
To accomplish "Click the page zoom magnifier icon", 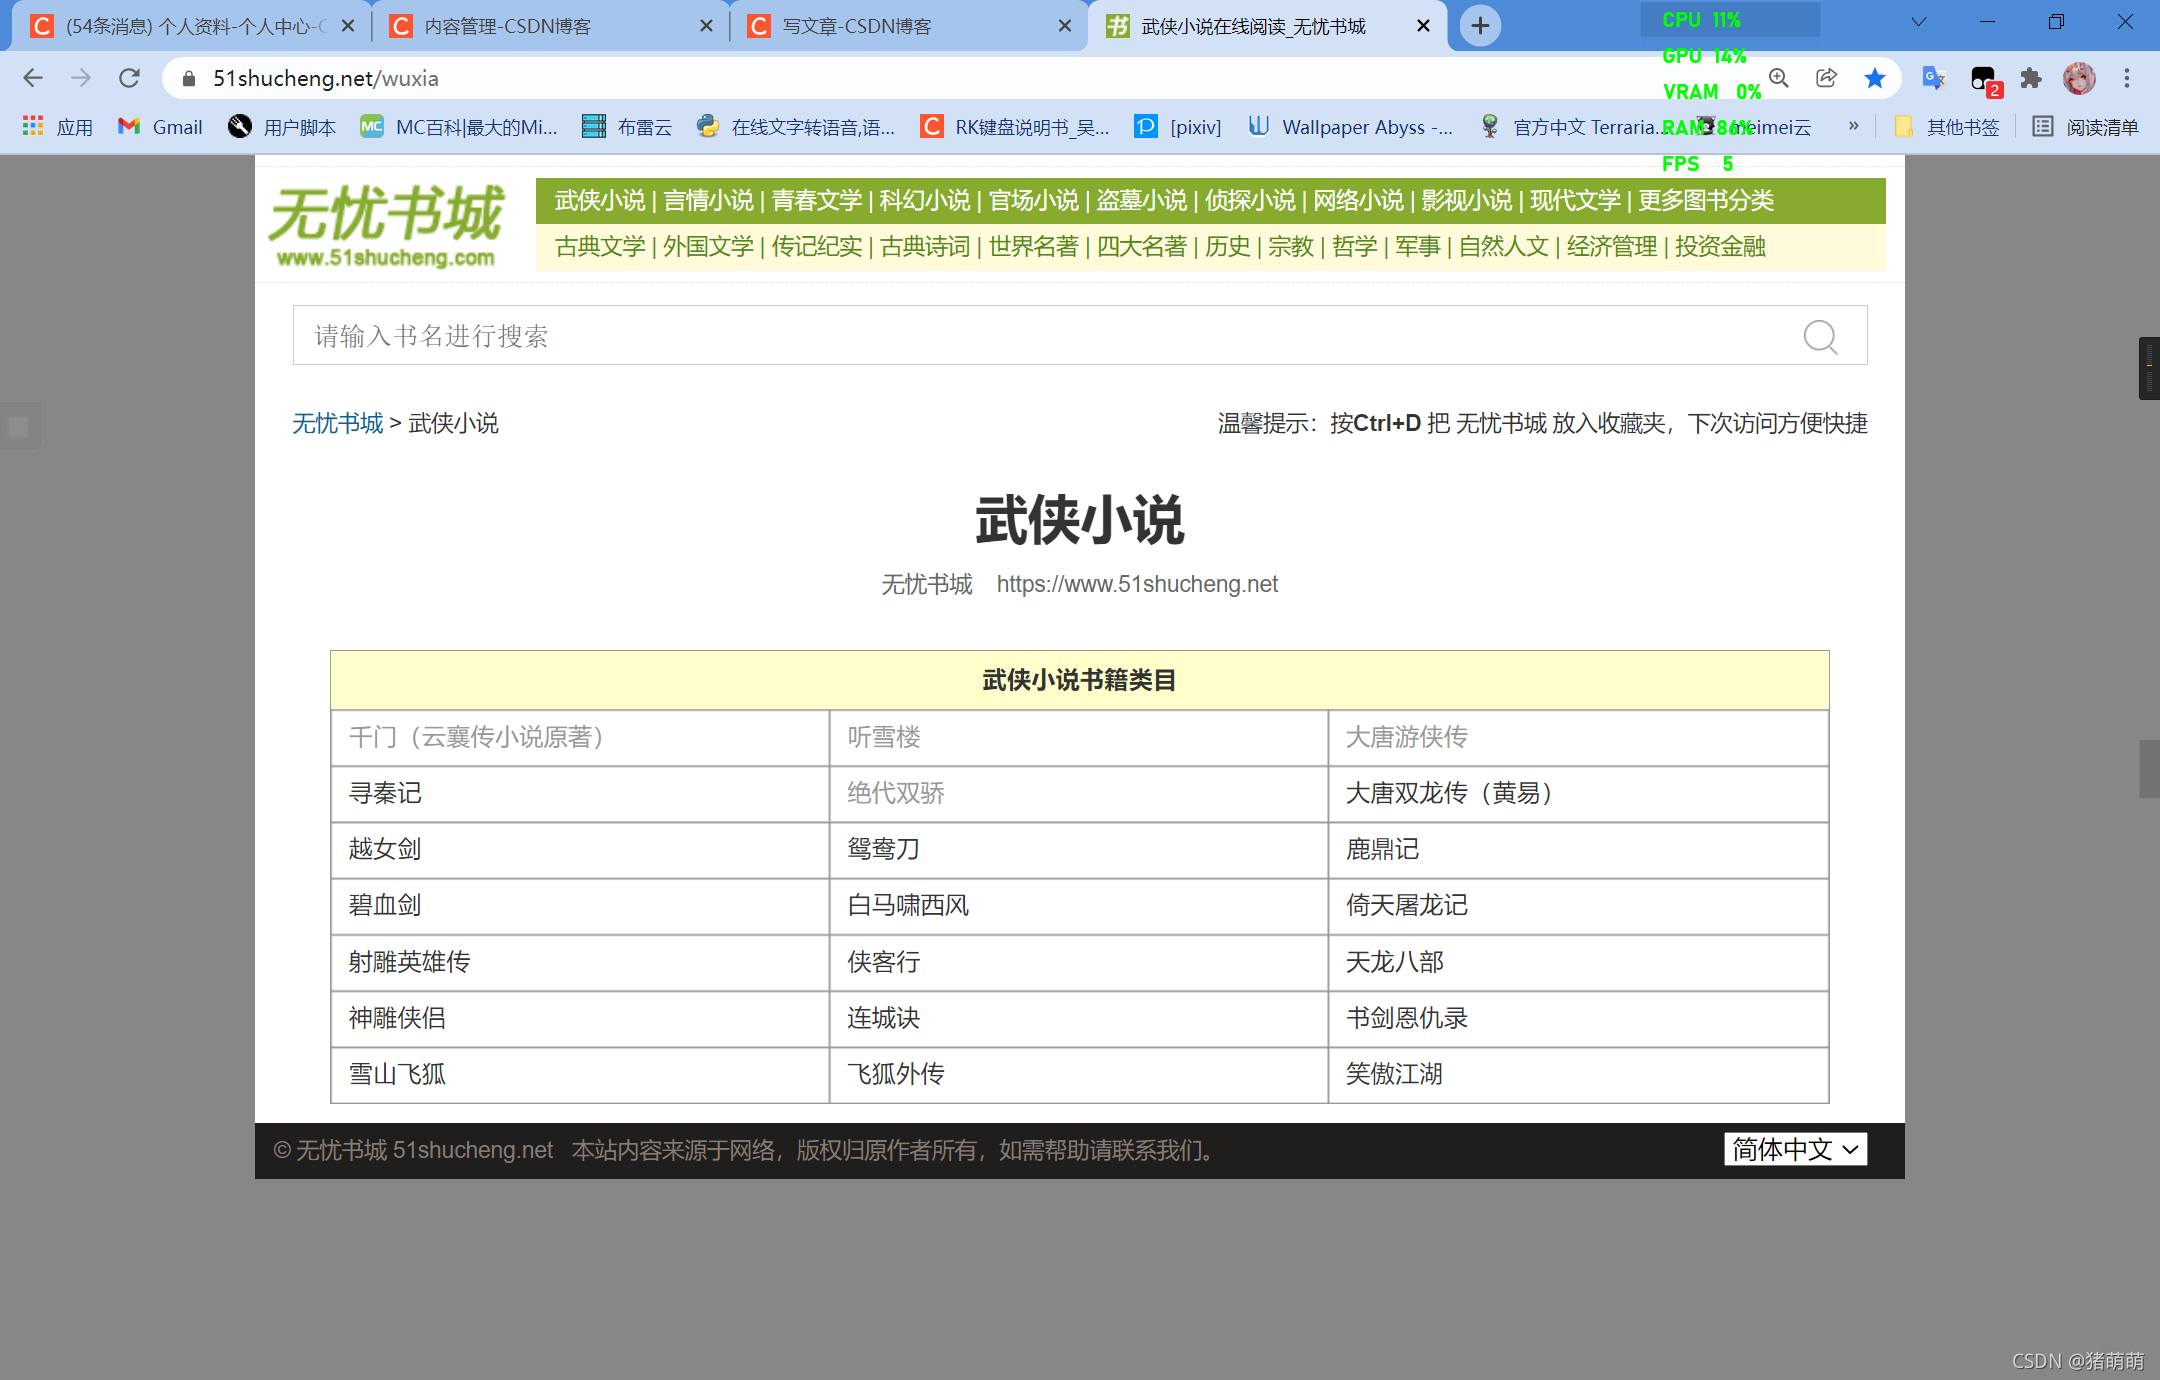I will [x=1779, y=78].
